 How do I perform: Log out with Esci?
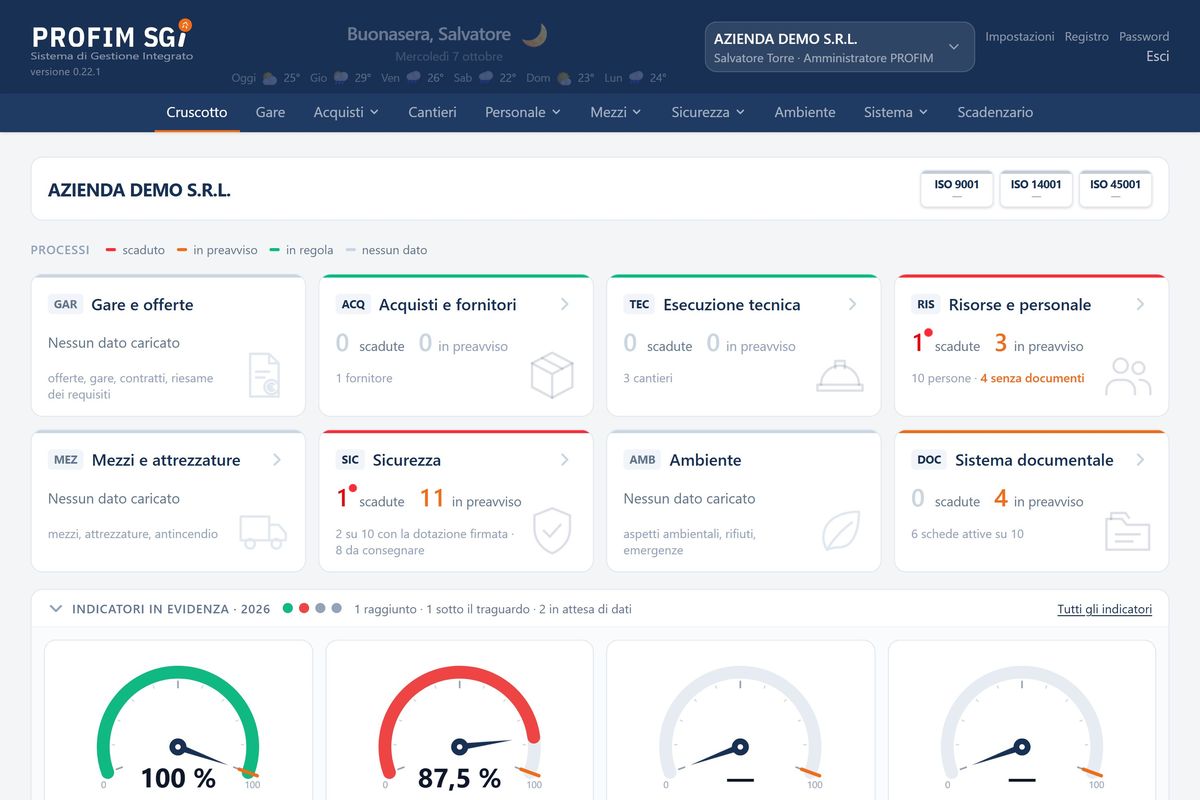point(1158,56)
